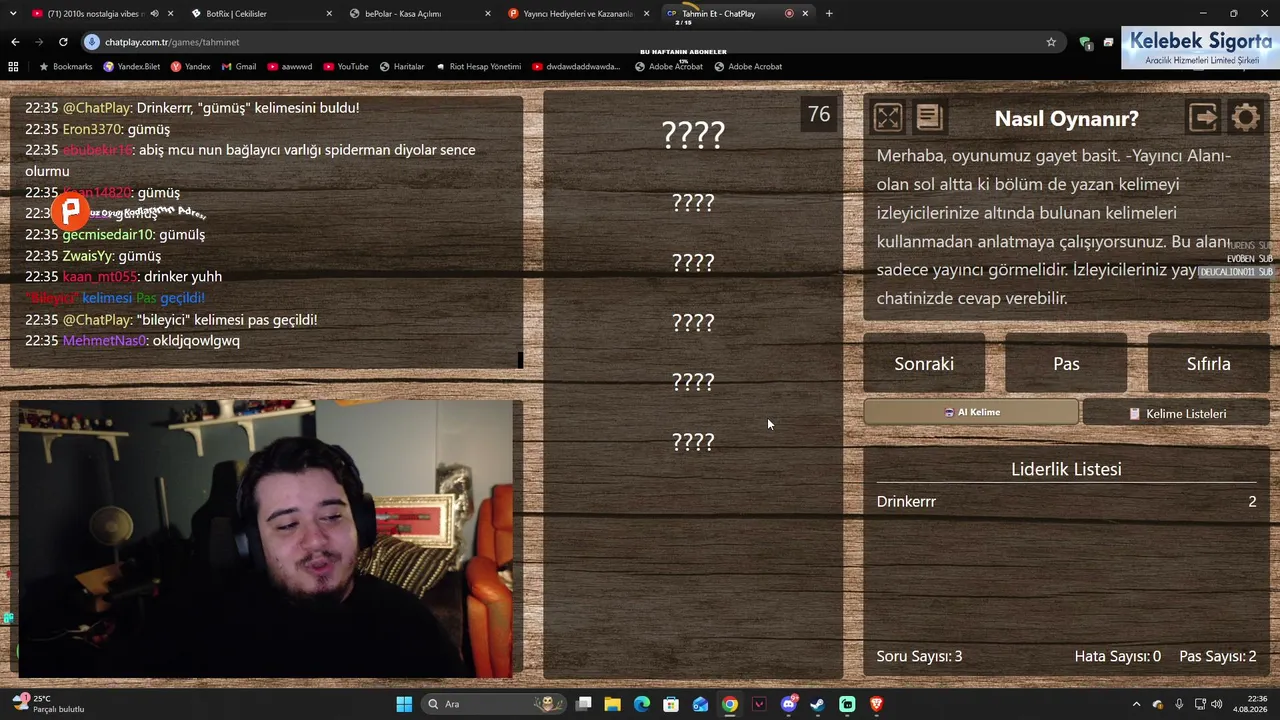Screen dimensions: 1280x720
Task: Open the Yandex.Bilet bookmark
Action: coord(131,67)
